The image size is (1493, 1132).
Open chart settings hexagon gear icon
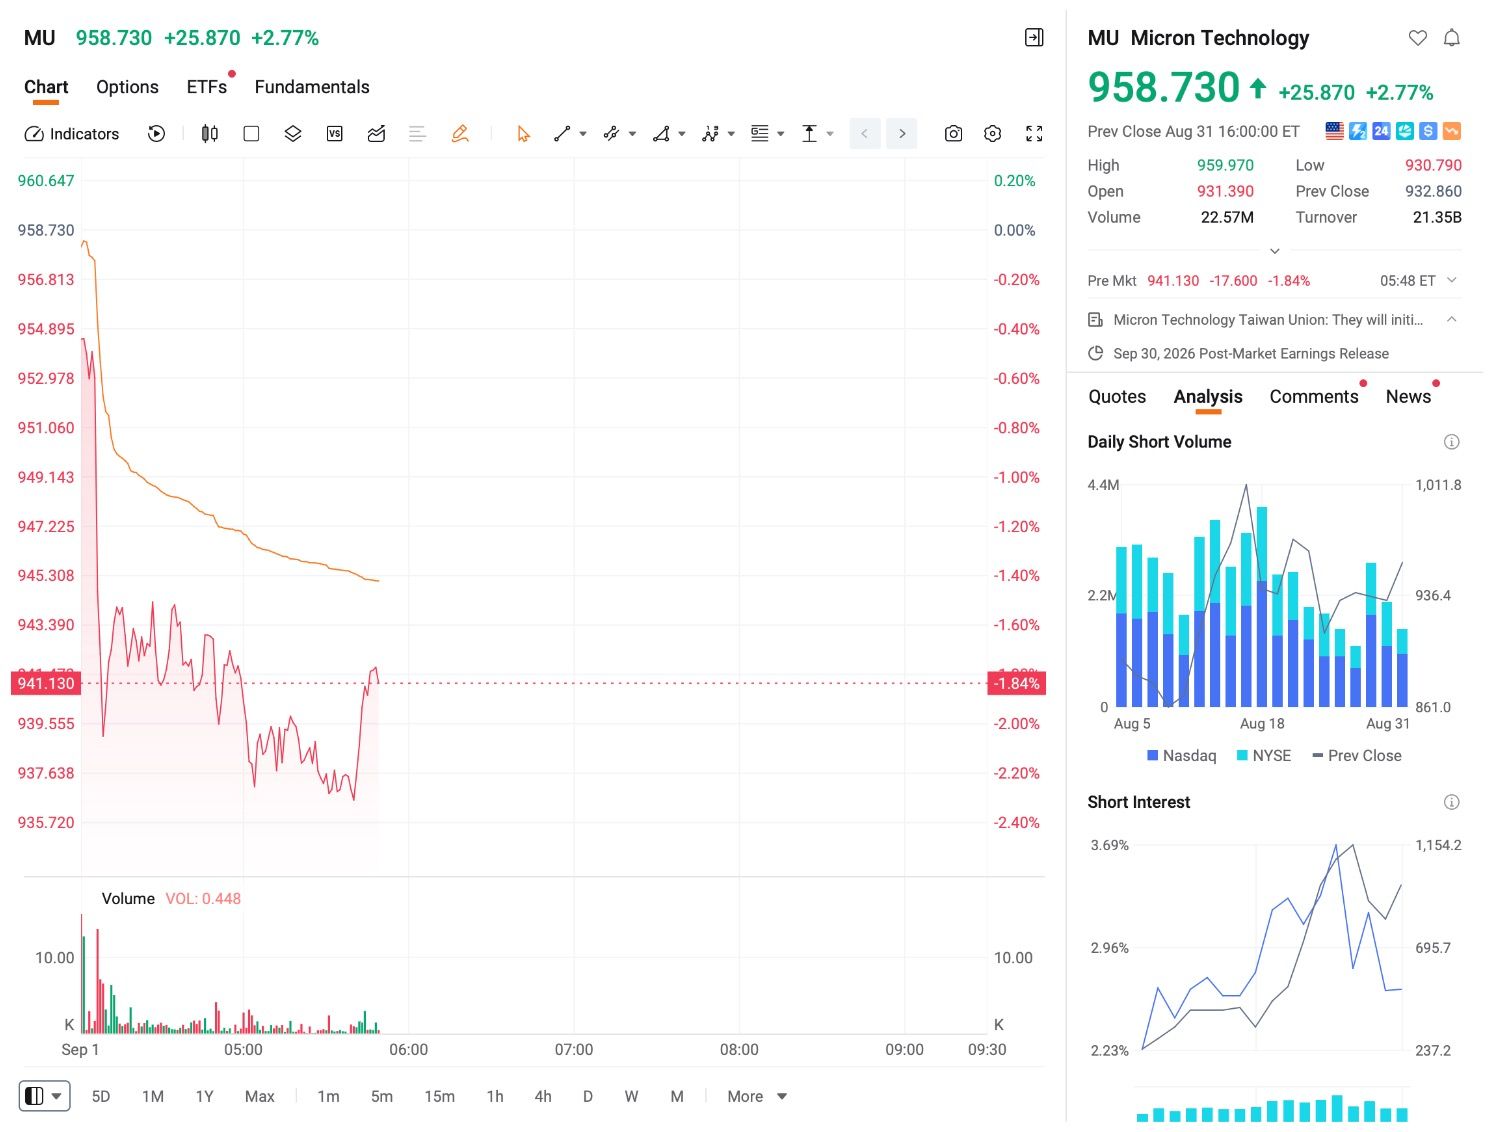click(x=993, y=134)
